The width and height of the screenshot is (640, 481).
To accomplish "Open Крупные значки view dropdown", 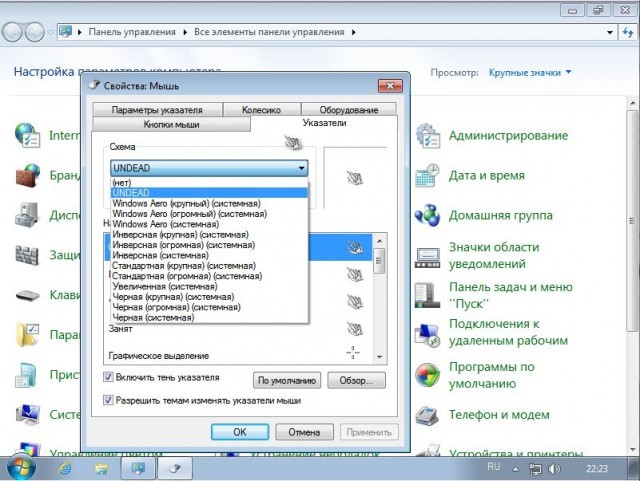I will (530, 73).
